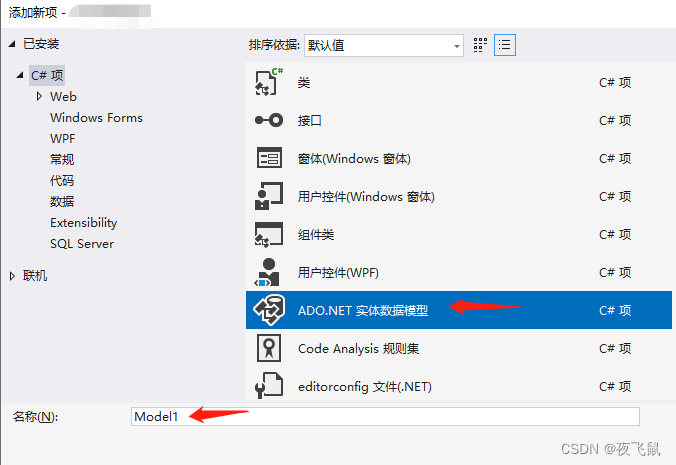Select the Windows Forms category
Image resolution: width=676 pixels, height=465 pixels.
pyautogui.click(x=96, y=118)
